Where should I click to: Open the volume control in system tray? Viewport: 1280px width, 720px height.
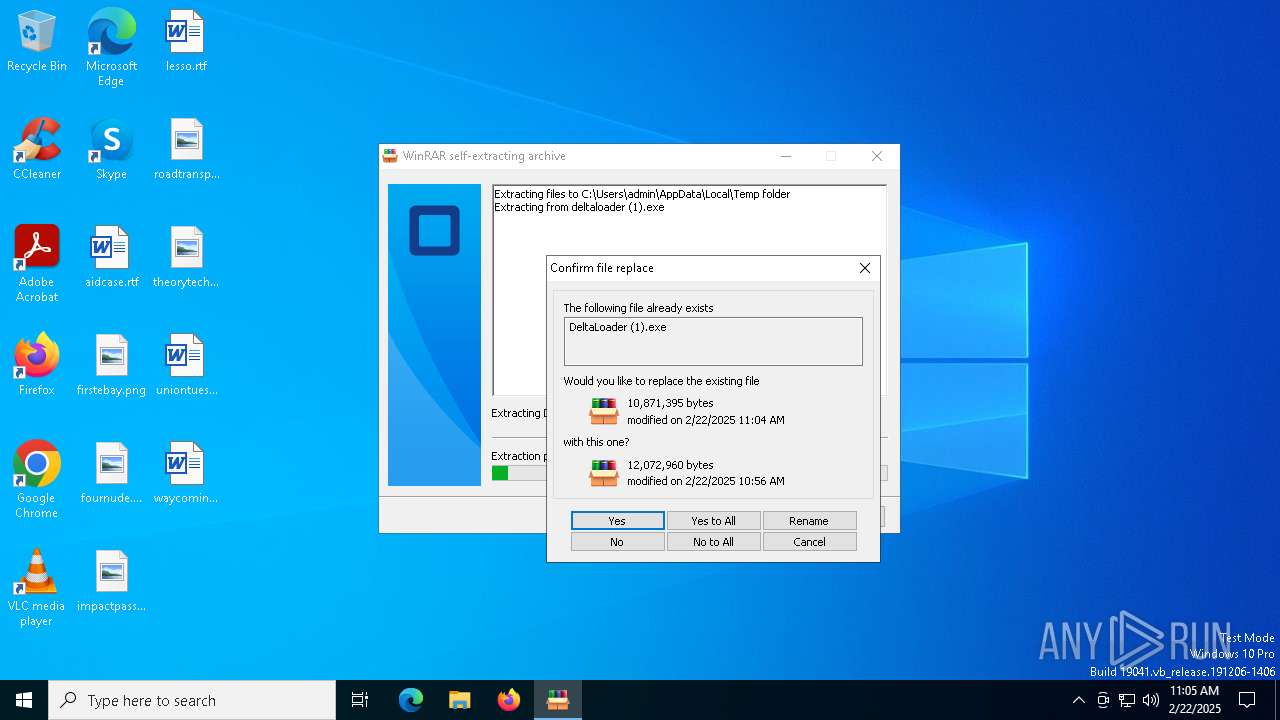tap(1151, 700)
